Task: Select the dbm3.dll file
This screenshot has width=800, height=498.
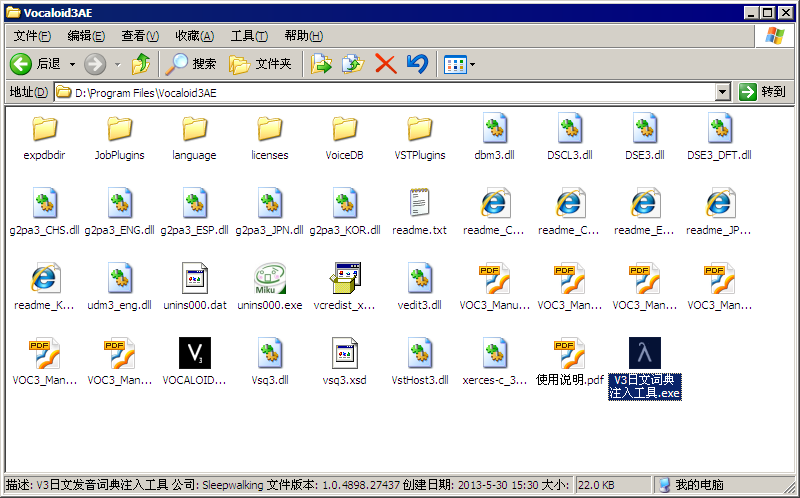Action: click(494, 137)
